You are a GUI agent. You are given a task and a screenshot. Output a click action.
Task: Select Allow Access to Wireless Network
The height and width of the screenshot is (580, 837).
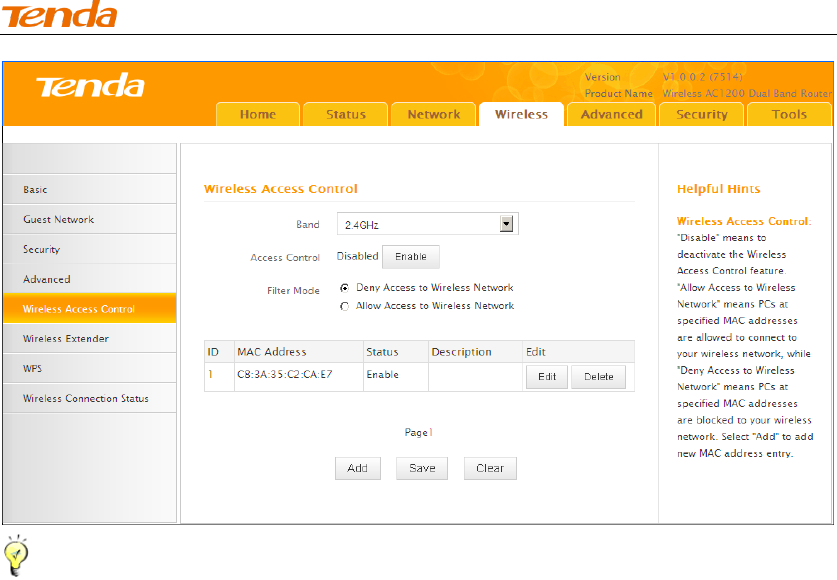click(x=344, y=306)
